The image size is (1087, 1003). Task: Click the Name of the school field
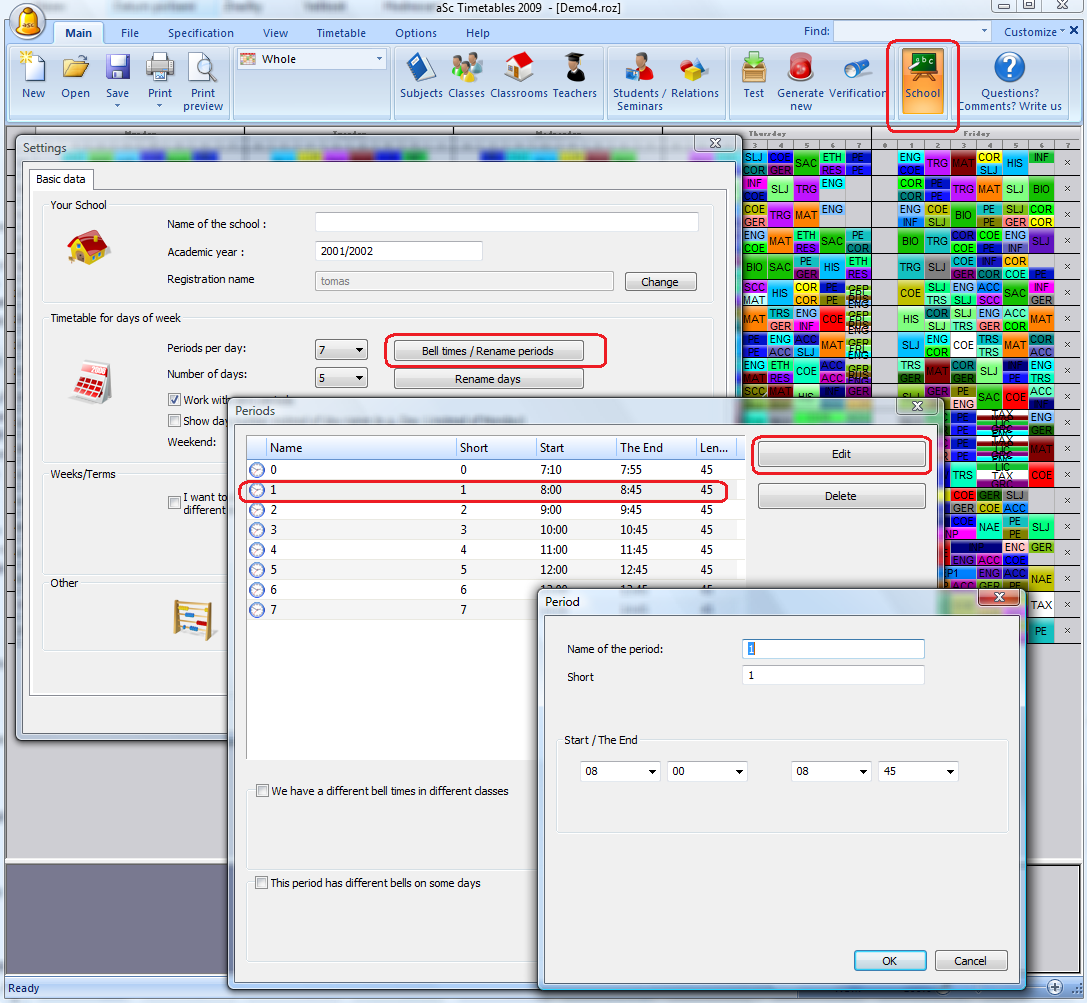[506, 223]
